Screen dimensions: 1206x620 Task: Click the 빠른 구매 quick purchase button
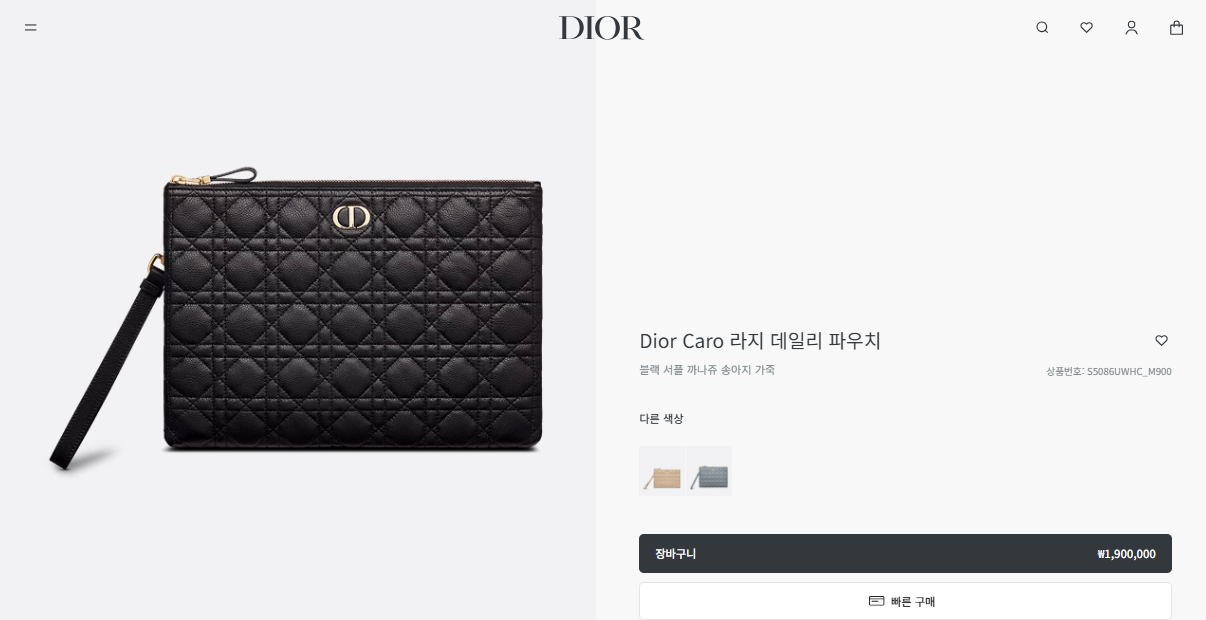tap(905, 601)
